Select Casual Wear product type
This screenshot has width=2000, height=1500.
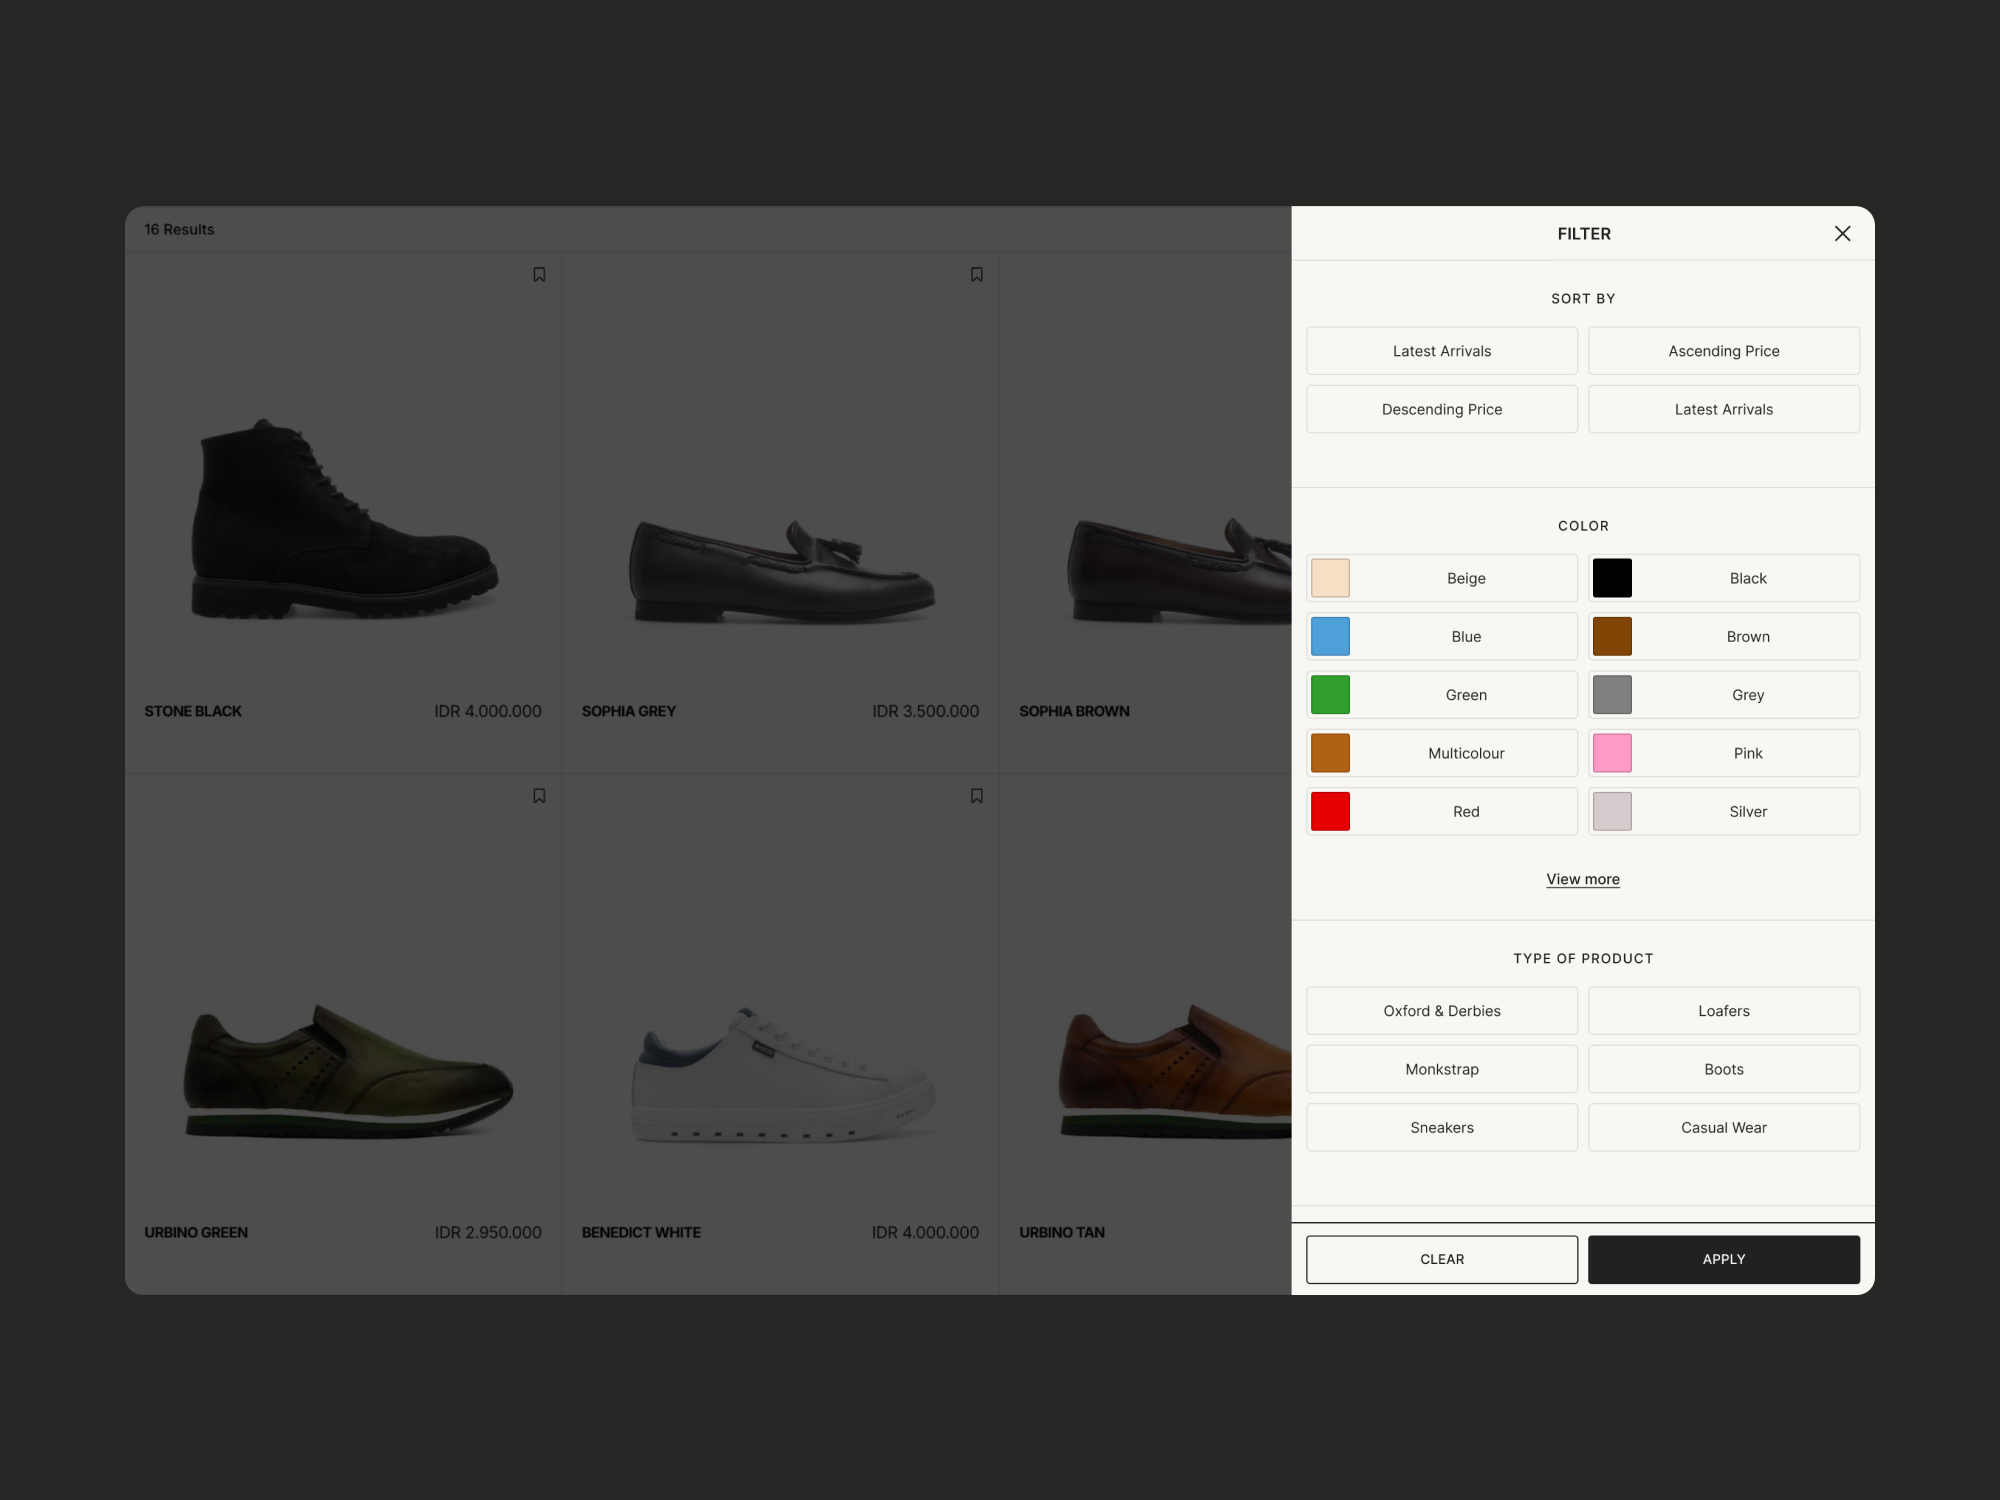pos(1724,1127)
